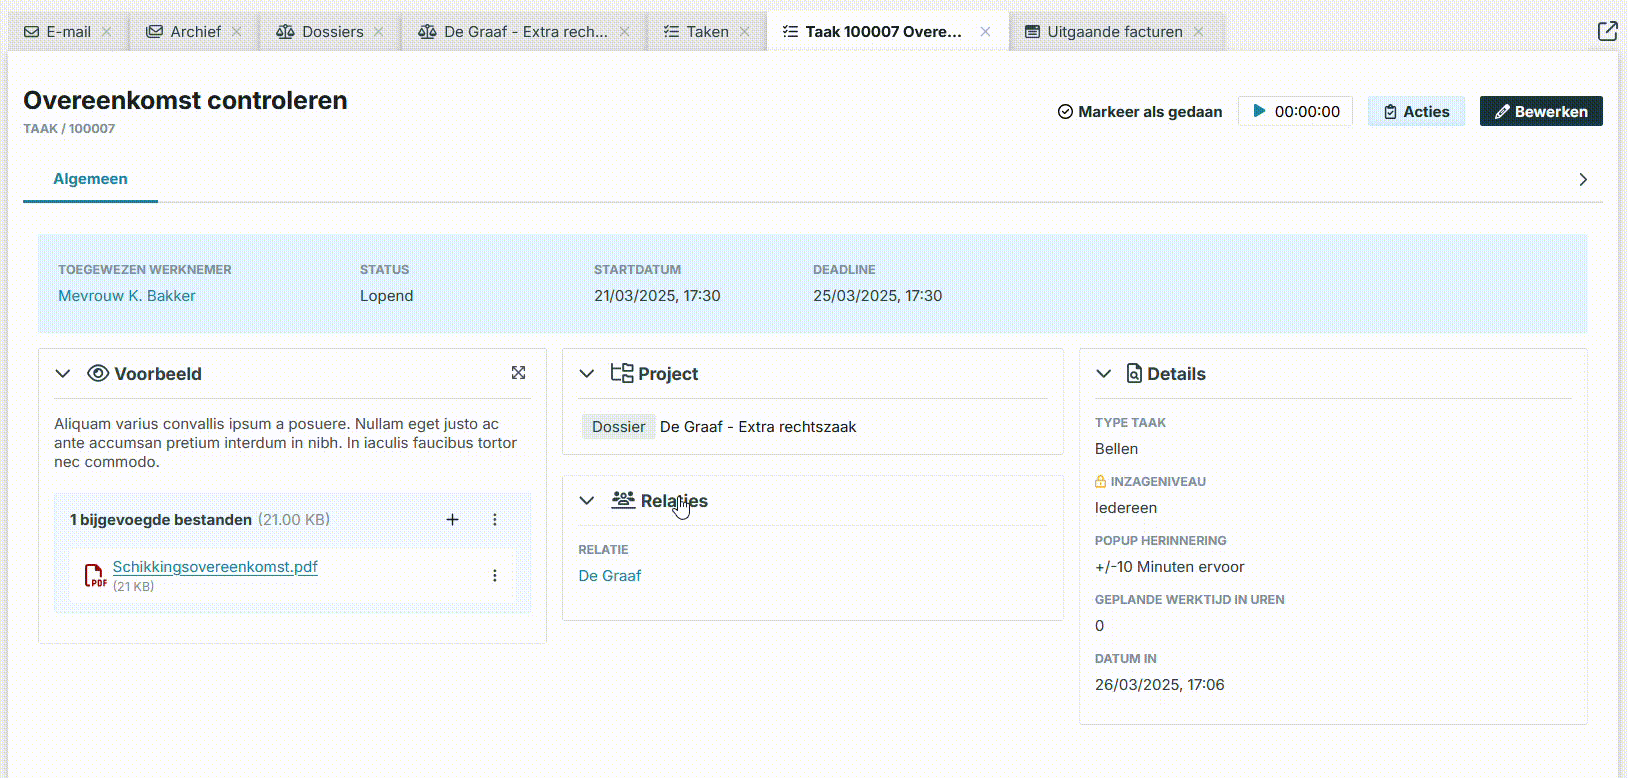Start the 00:00:00 timer play button
The image size is (1628, 778).
(x=1260, y=111)
